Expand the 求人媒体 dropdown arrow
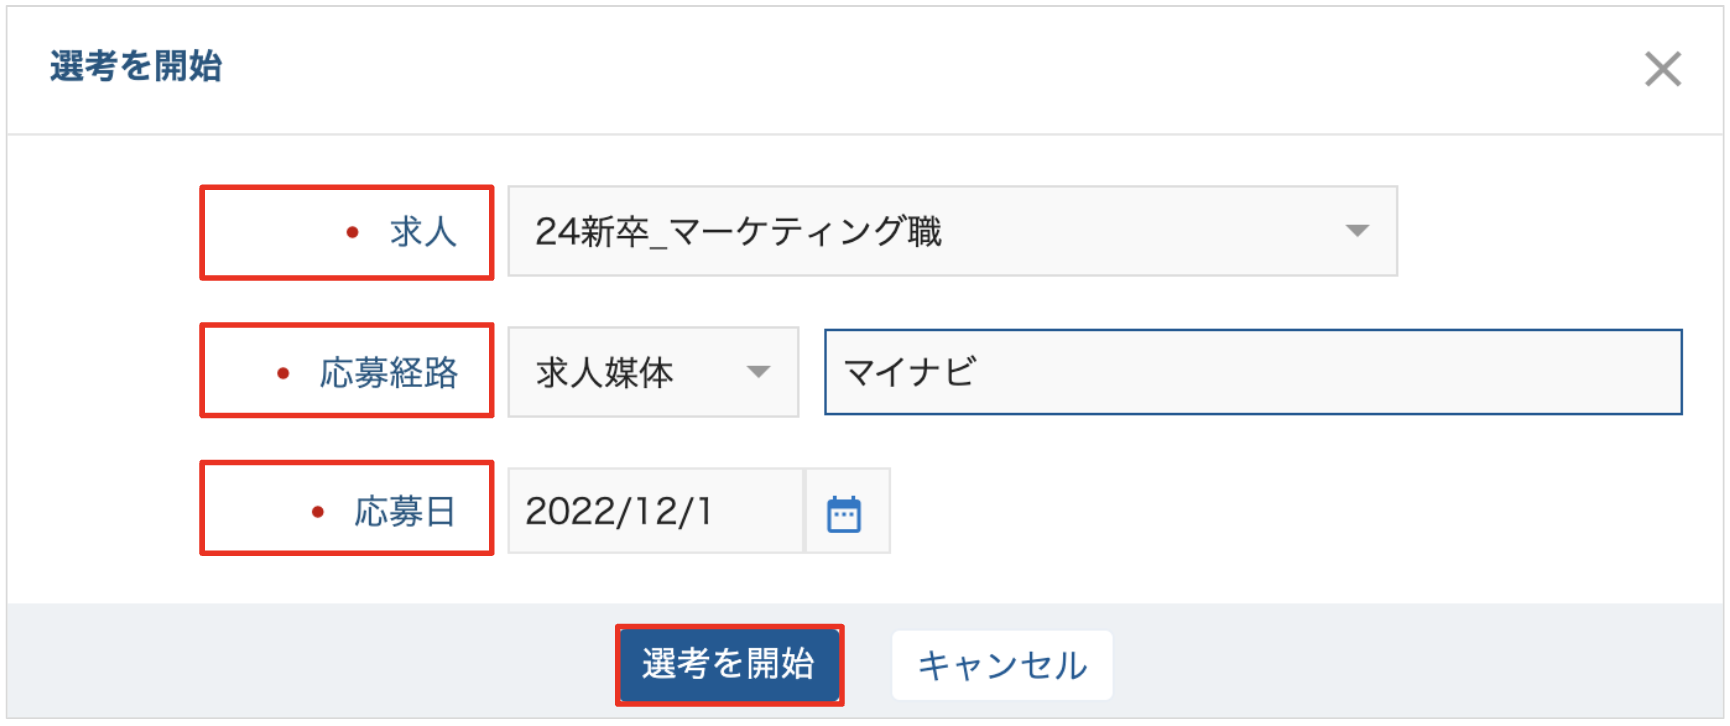Screen dimensions: 1730x726 758,372
